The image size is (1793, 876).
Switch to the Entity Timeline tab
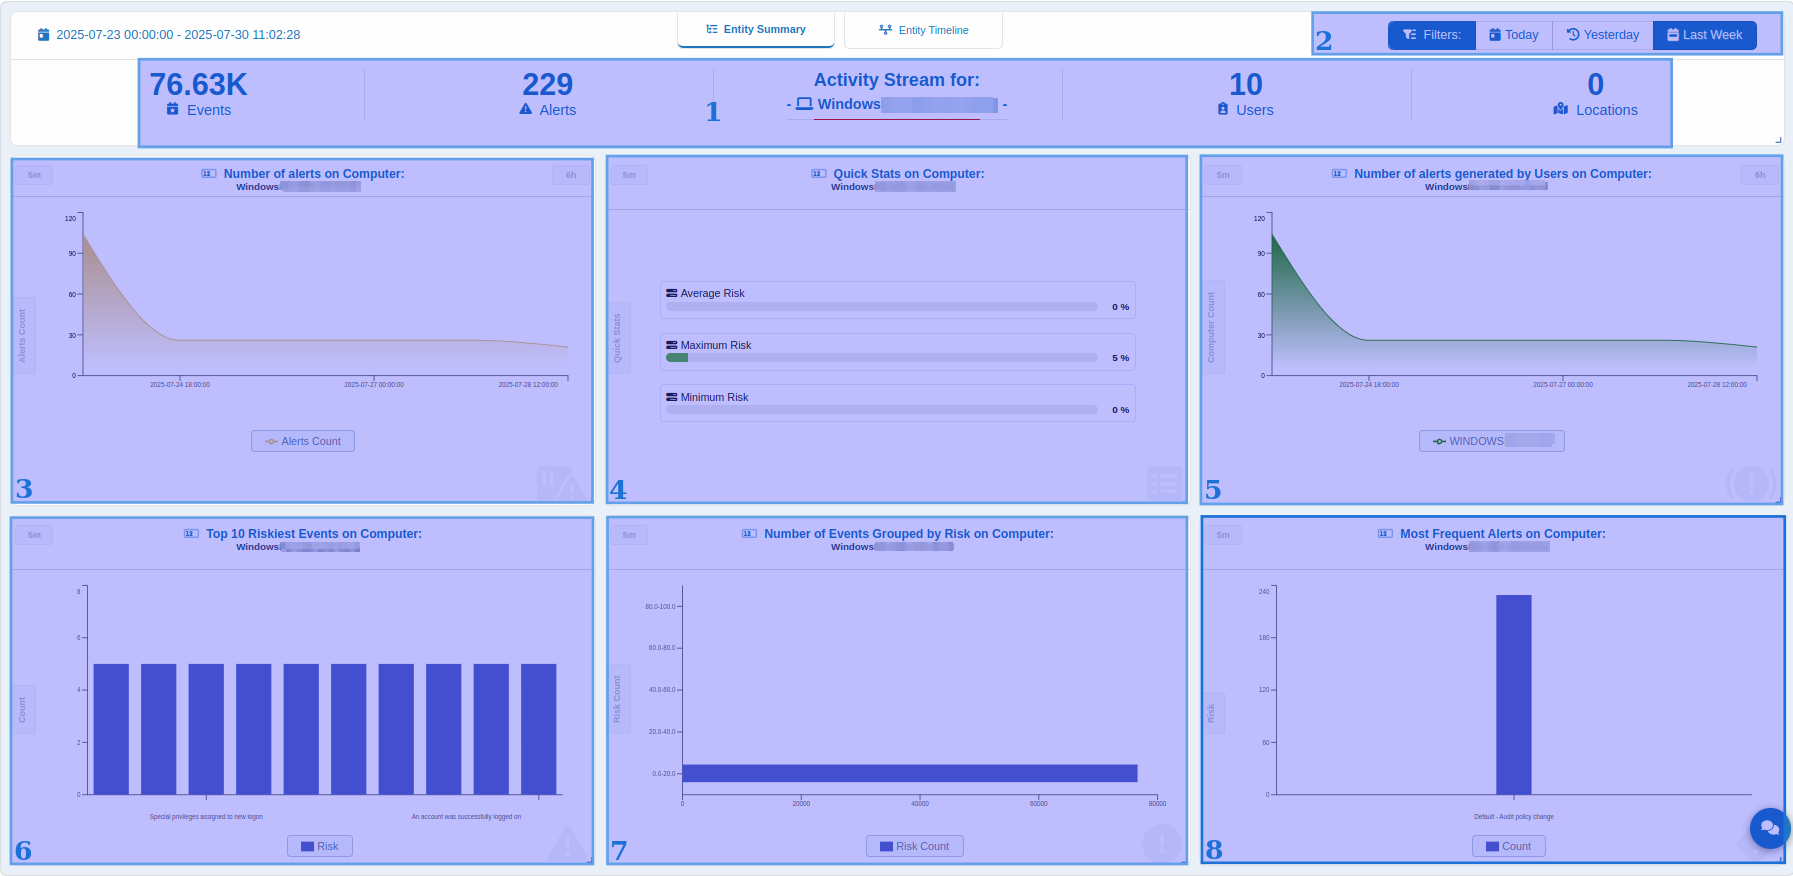click(x=923, y=30)
